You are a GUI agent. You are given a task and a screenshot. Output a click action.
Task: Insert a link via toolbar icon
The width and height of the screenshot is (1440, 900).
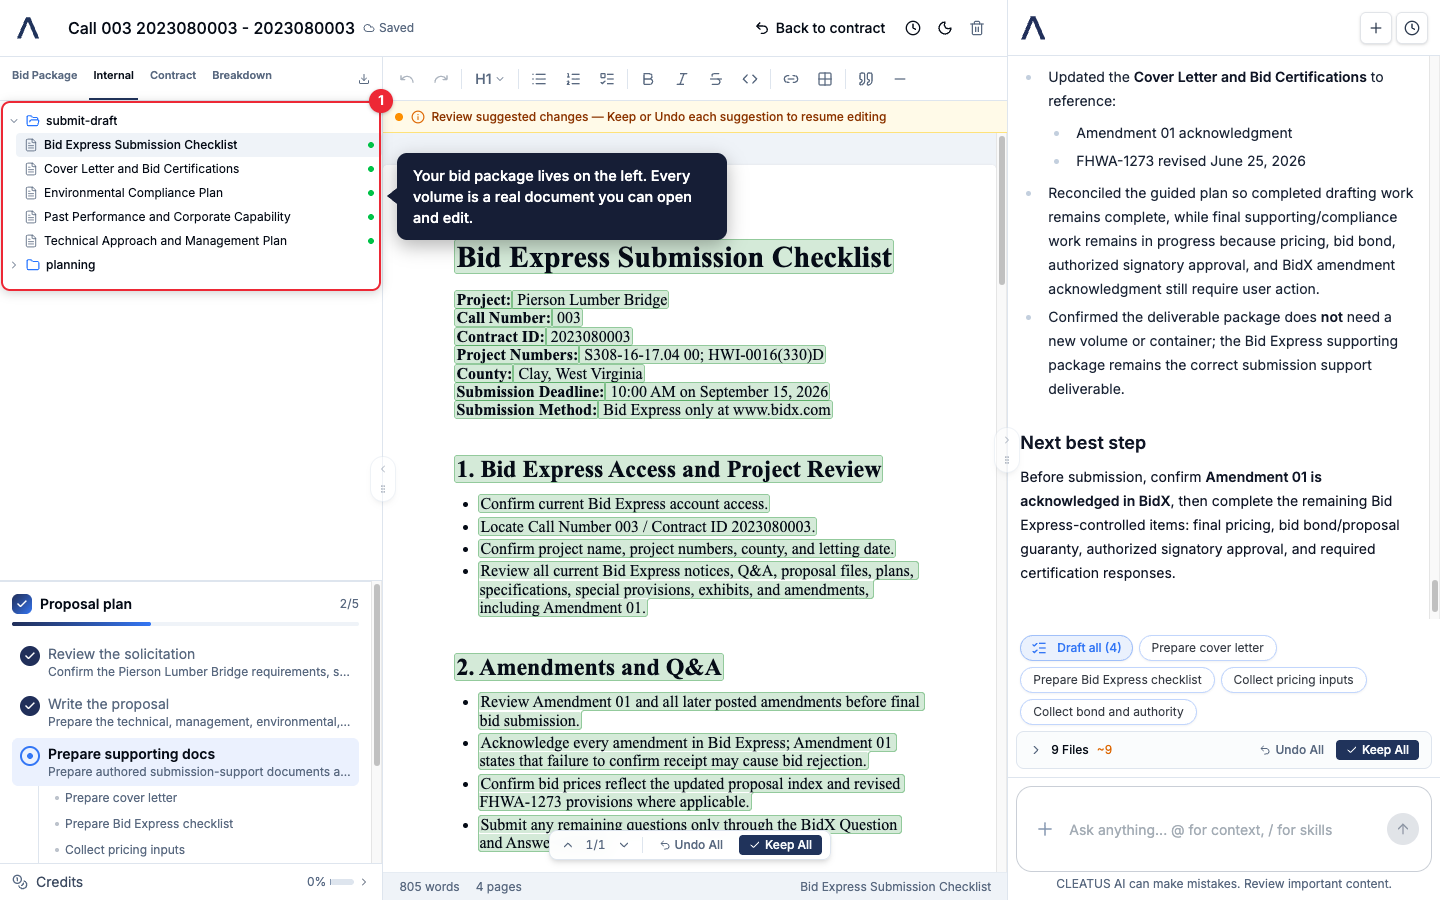tap(791, 79)
